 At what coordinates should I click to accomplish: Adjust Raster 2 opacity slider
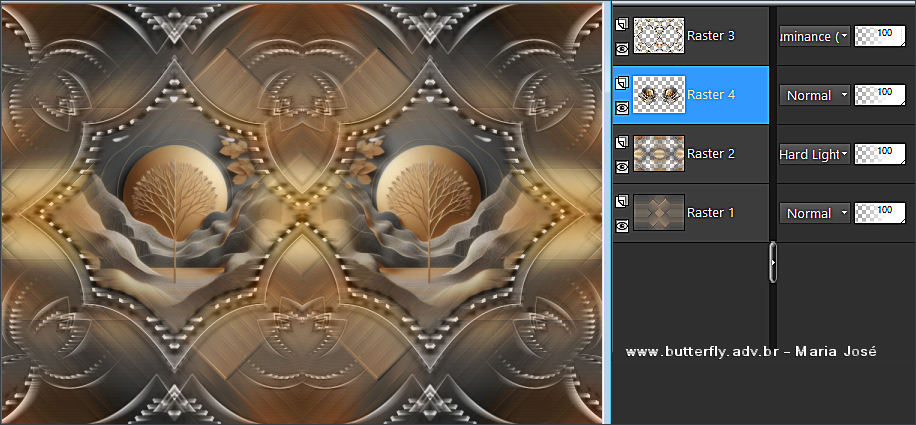tap(880, 154)
